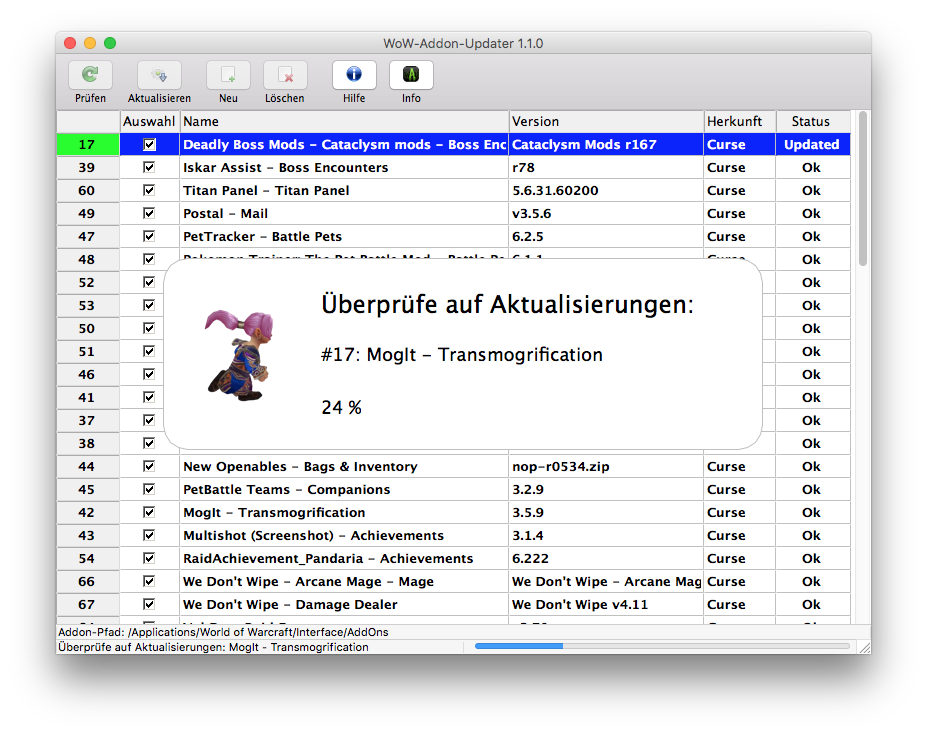Image resolution: width=927 pixels, height=734 pixels.
Task: Close the WoW-Addon-Updater window
Action: (70, 43)
